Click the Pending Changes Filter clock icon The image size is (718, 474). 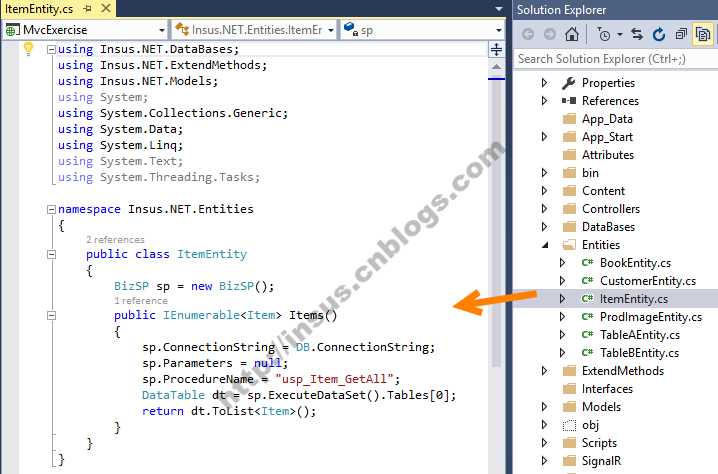pos(604,34)
